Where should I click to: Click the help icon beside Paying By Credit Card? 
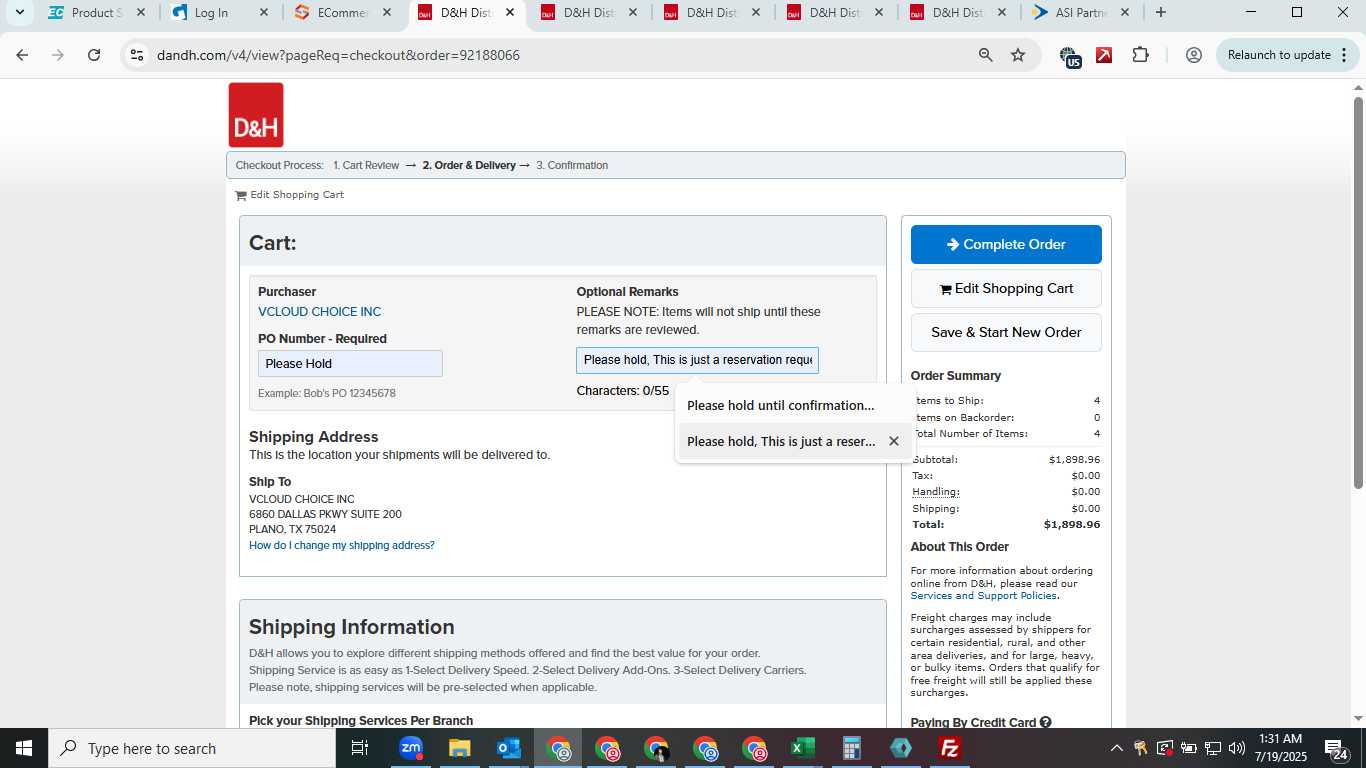coord(1045,722)
